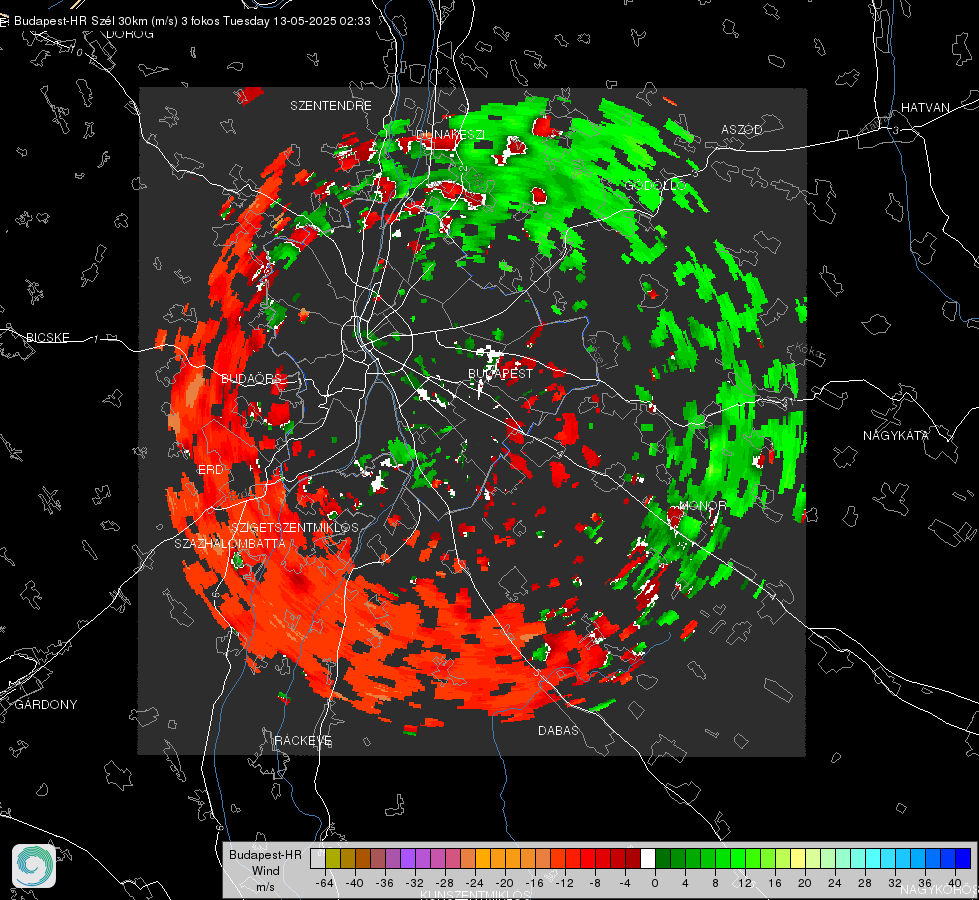Click the NAGYKÁTA city label
Image resolution: width=979 pixels, height=900 pixels.
[x=896, y=435]
